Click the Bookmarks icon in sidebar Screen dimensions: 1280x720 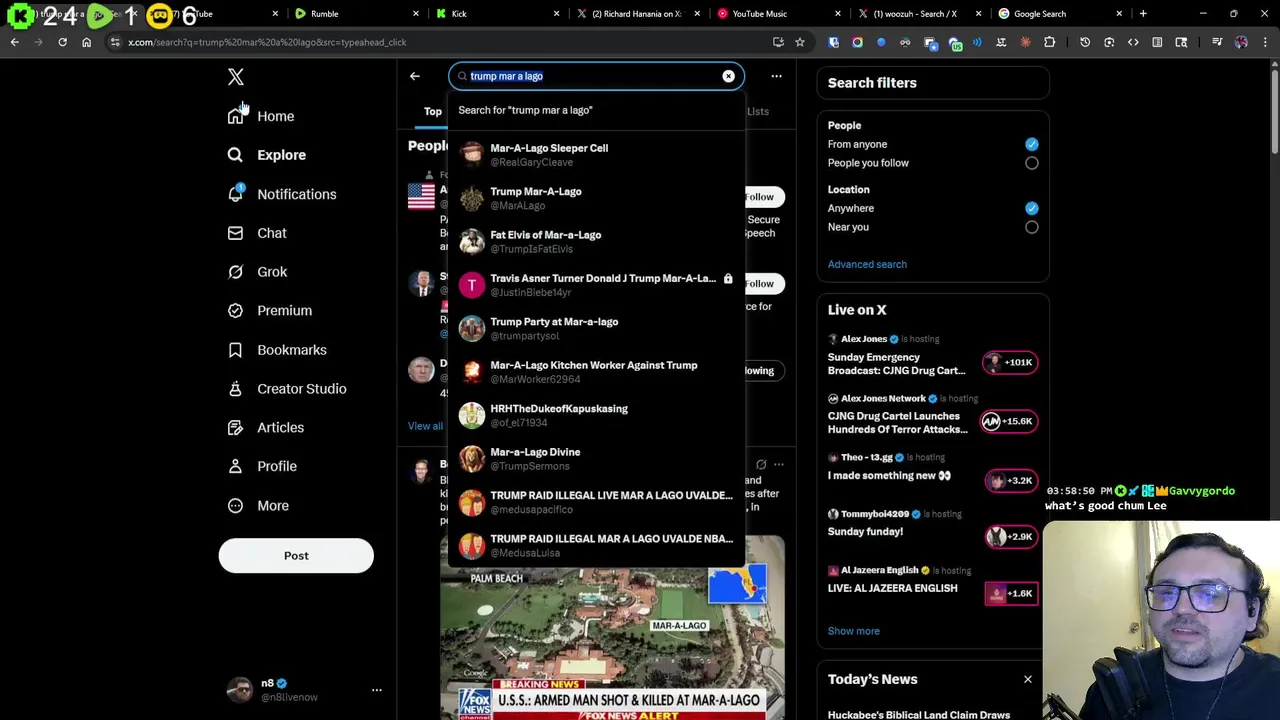point(235,350)
